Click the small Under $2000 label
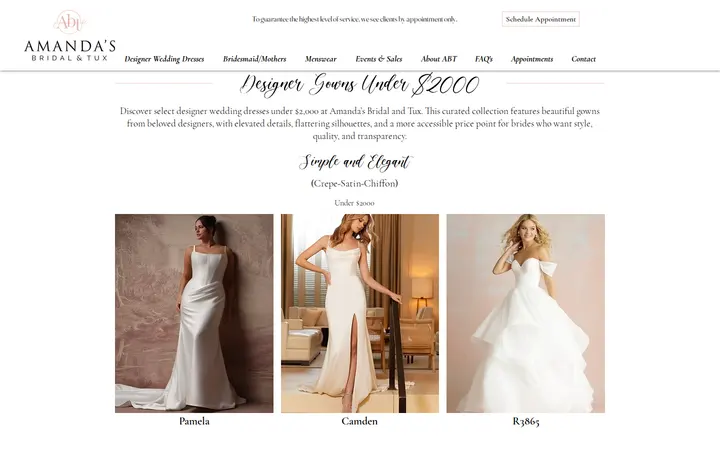Screen dimensions: 720x450 354,203
